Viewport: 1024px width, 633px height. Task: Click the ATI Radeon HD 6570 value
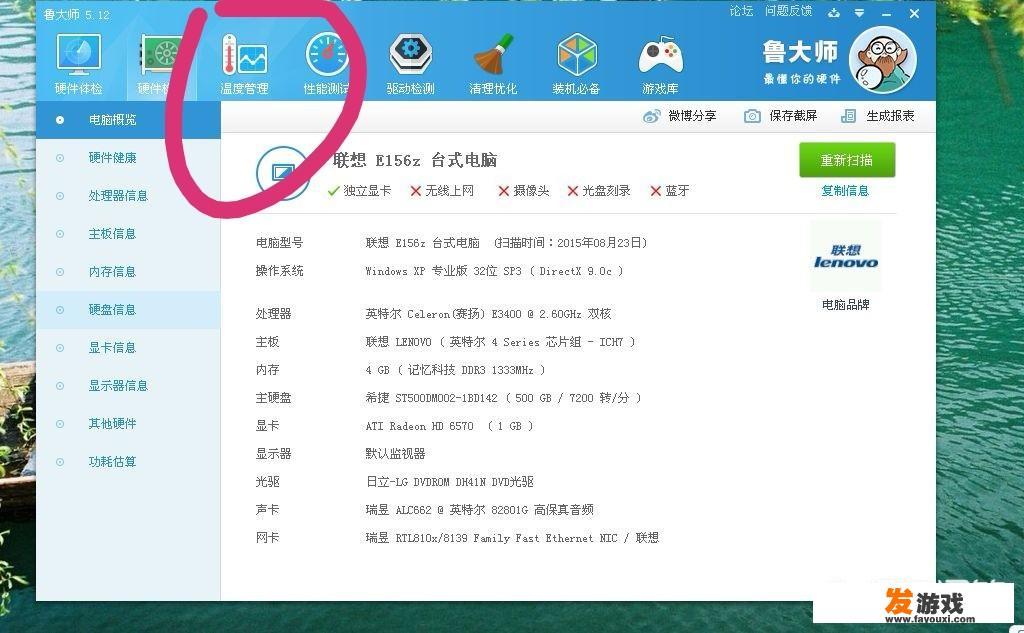tap(449, 426)
